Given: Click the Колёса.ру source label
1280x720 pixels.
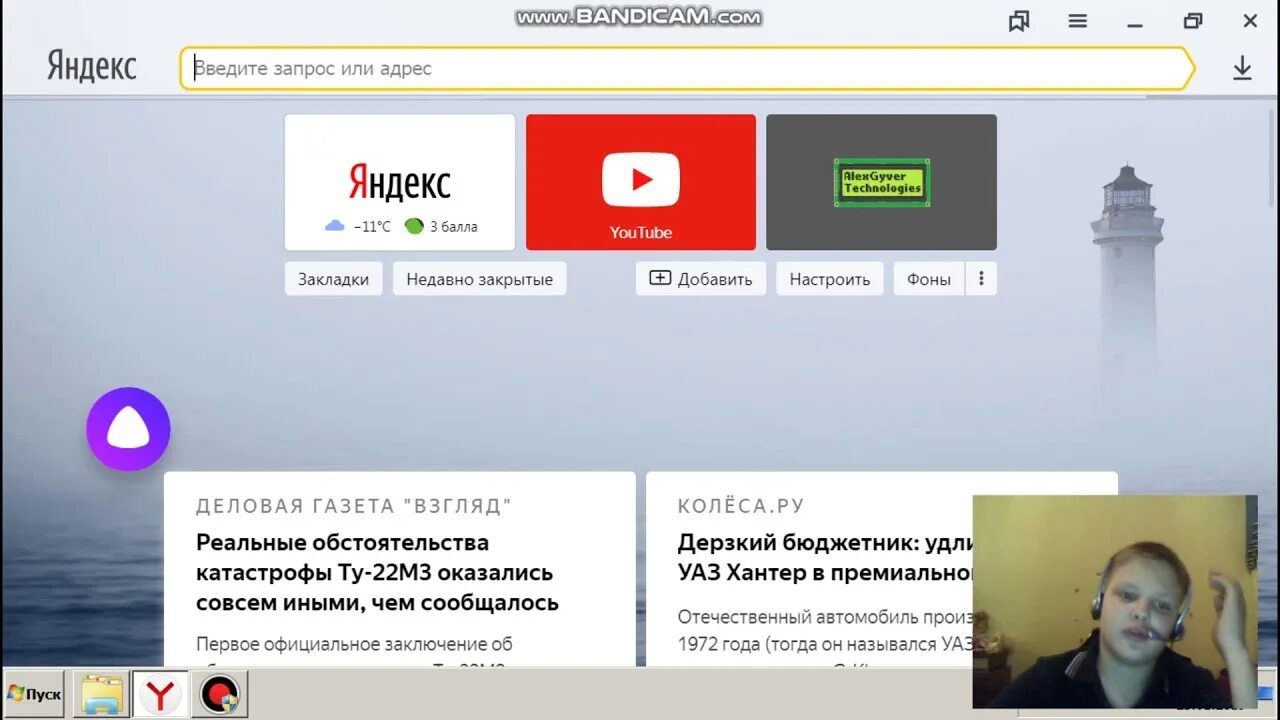Looking at the screenshot, I should (x=741, y=506).
